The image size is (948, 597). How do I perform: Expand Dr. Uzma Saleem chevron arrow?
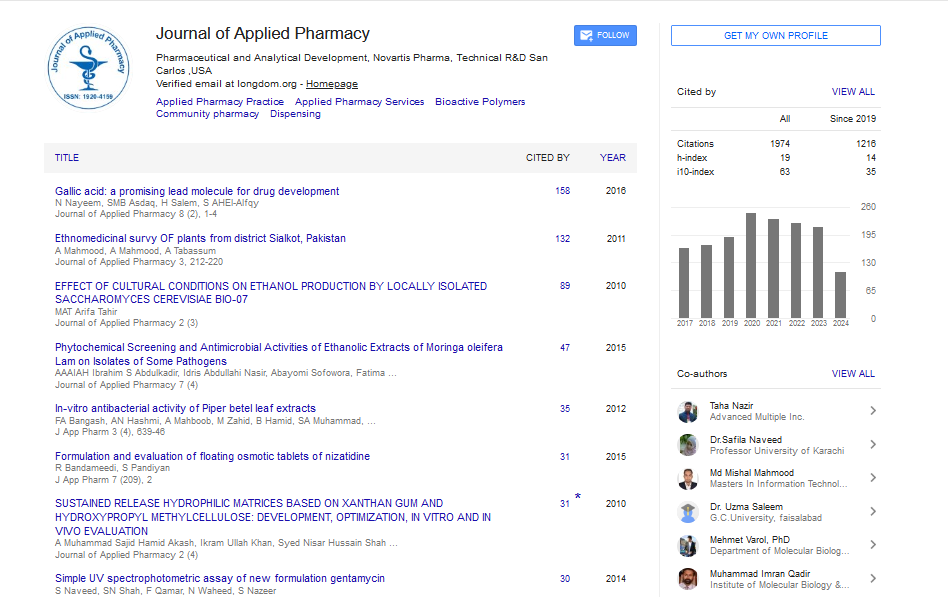pos(873,512)
